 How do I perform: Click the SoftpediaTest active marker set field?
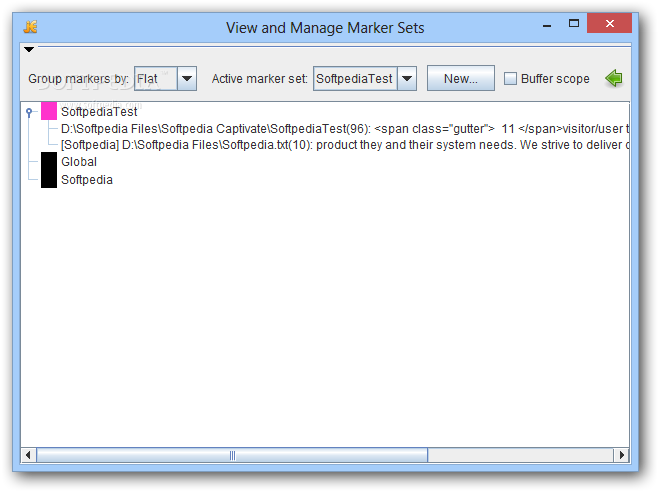click(355, 79)
